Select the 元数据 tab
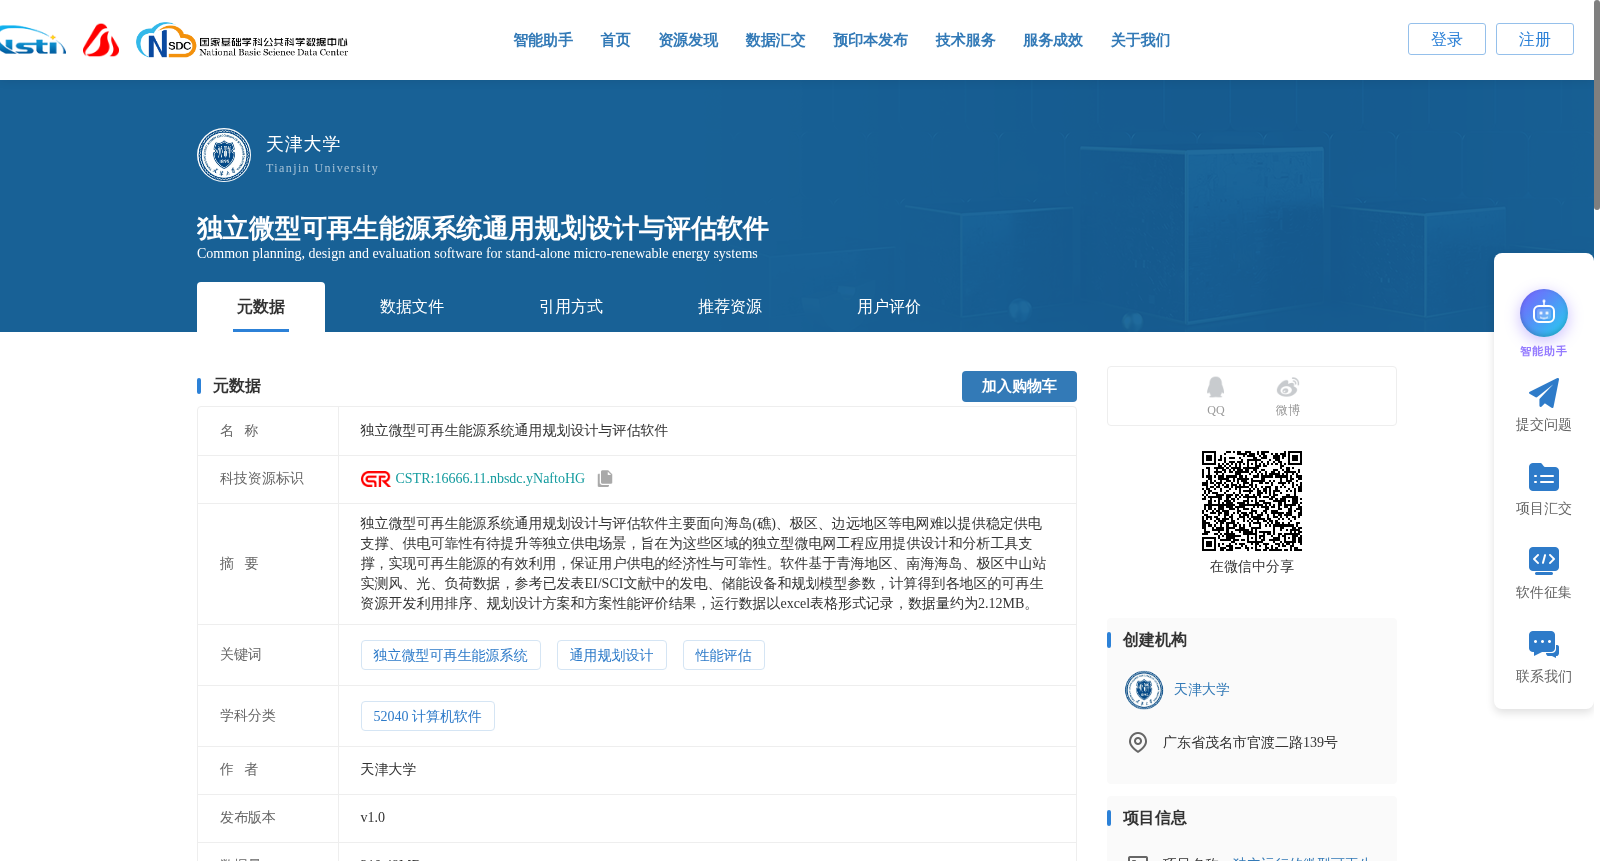The image size is (1600, 861). [x=261, y=307]
